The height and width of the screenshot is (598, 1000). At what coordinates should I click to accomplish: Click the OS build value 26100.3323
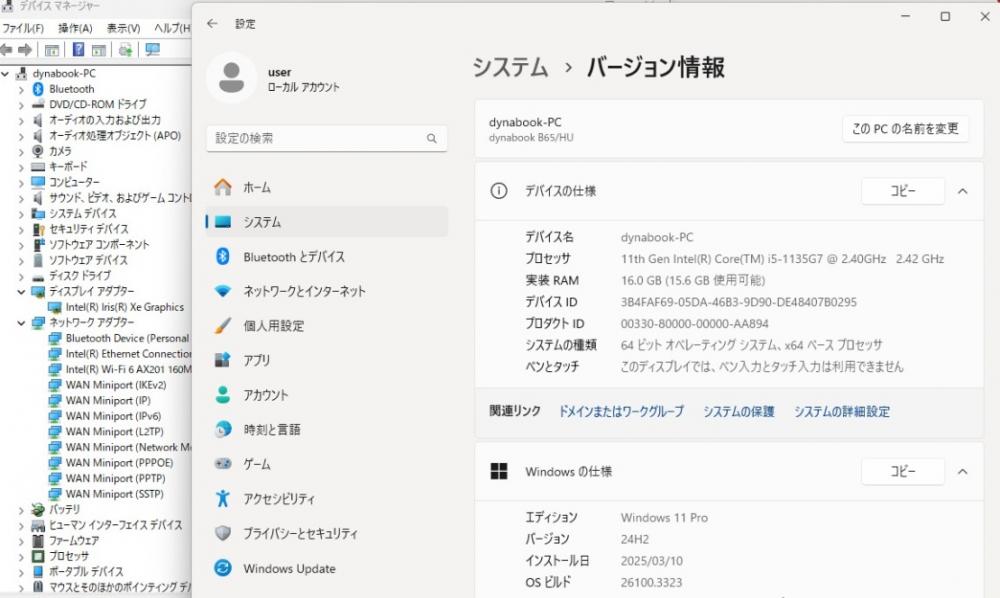[x=651, y=582]
